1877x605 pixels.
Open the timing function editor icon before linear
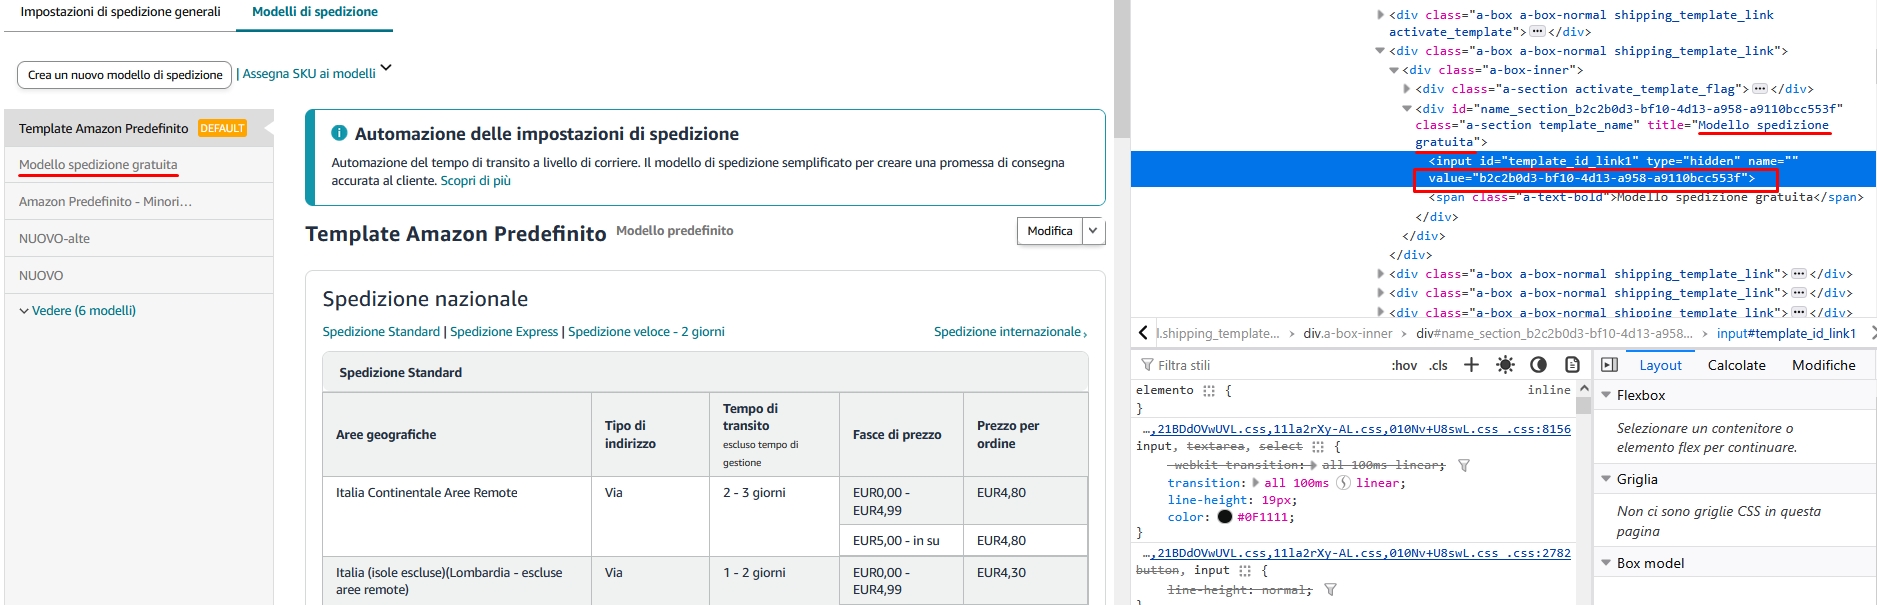click(1343, 483)
